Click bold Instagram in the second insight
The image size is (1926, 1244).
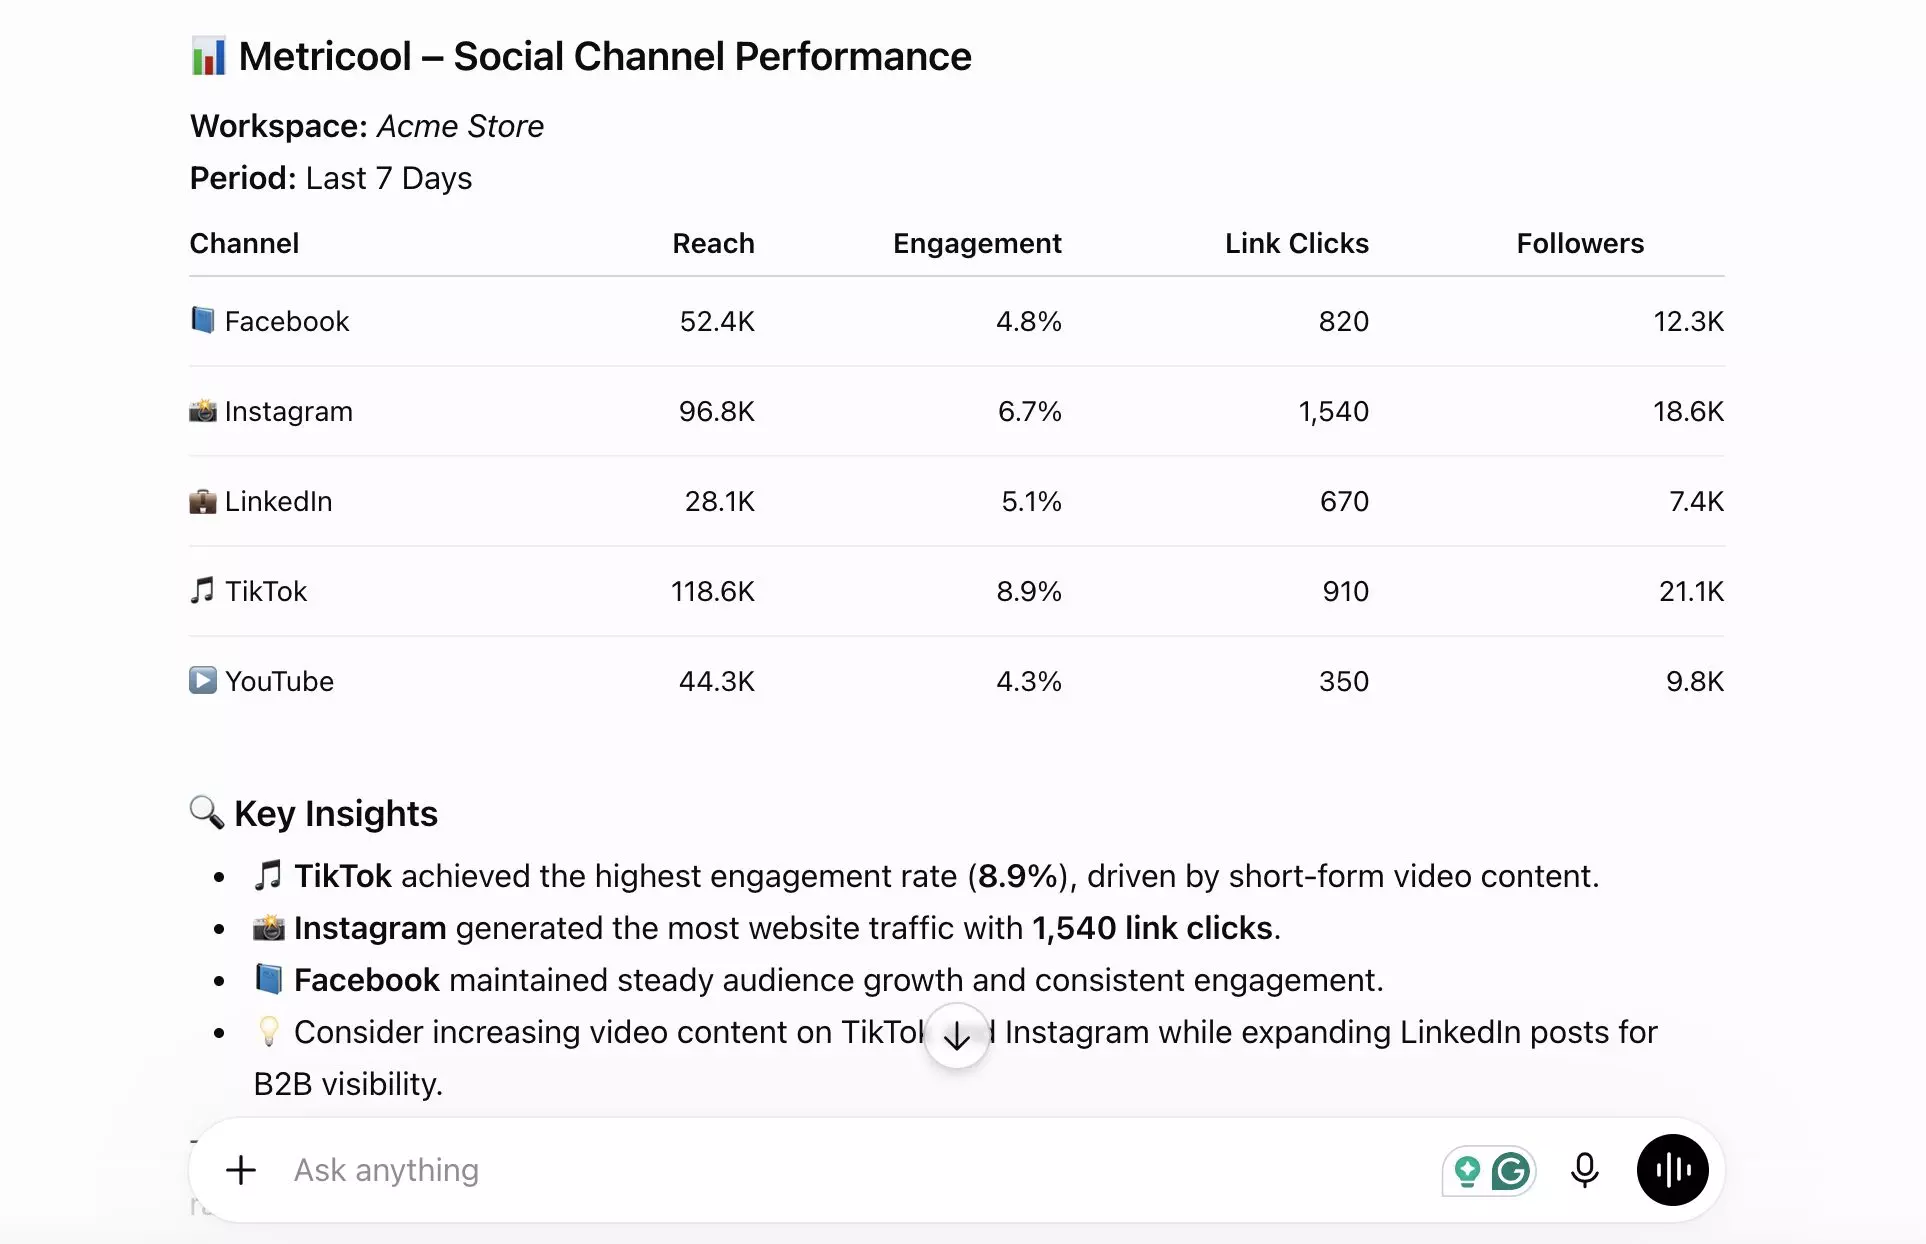pyautogui.click(x=370, y=928)
